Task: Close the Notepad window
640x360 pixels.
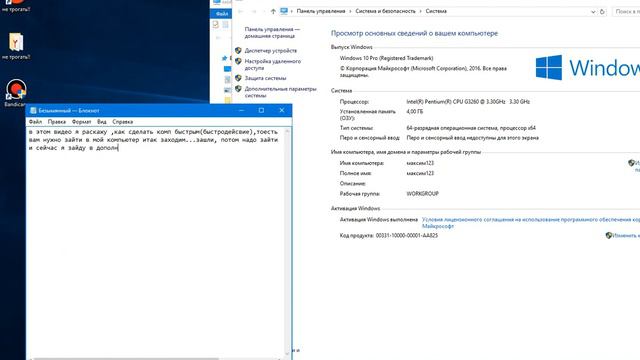Action: coord(282,111)
